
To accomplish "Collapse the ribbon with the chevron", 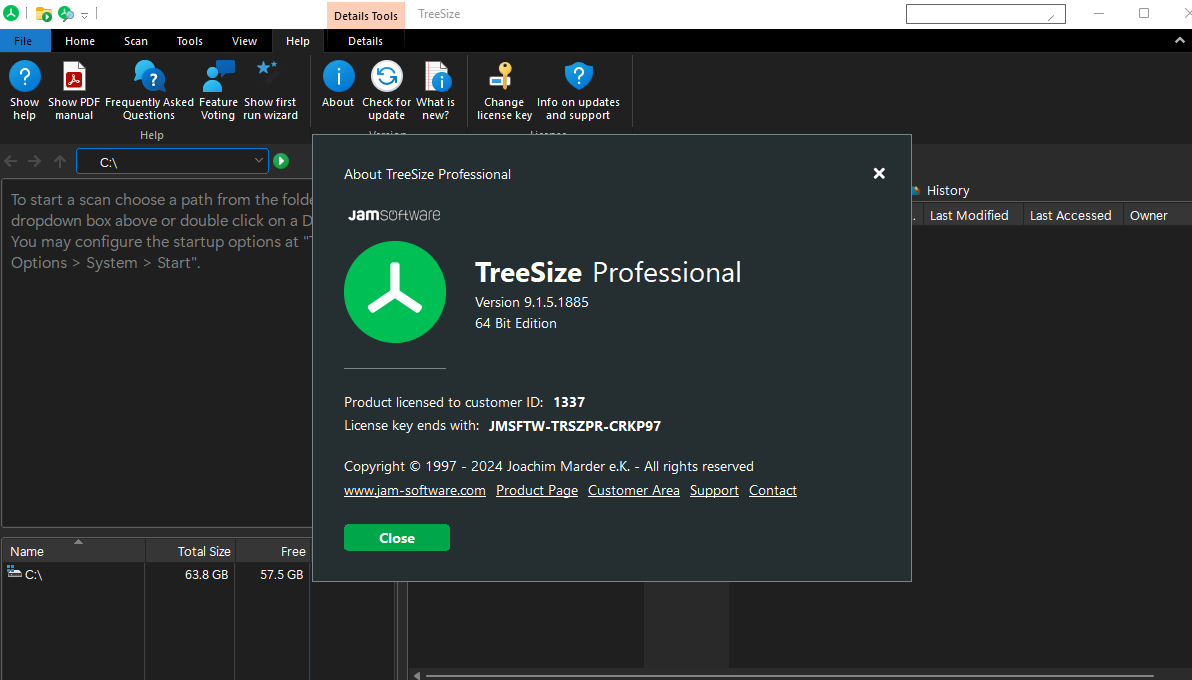I will click(x=1180, y=41).
